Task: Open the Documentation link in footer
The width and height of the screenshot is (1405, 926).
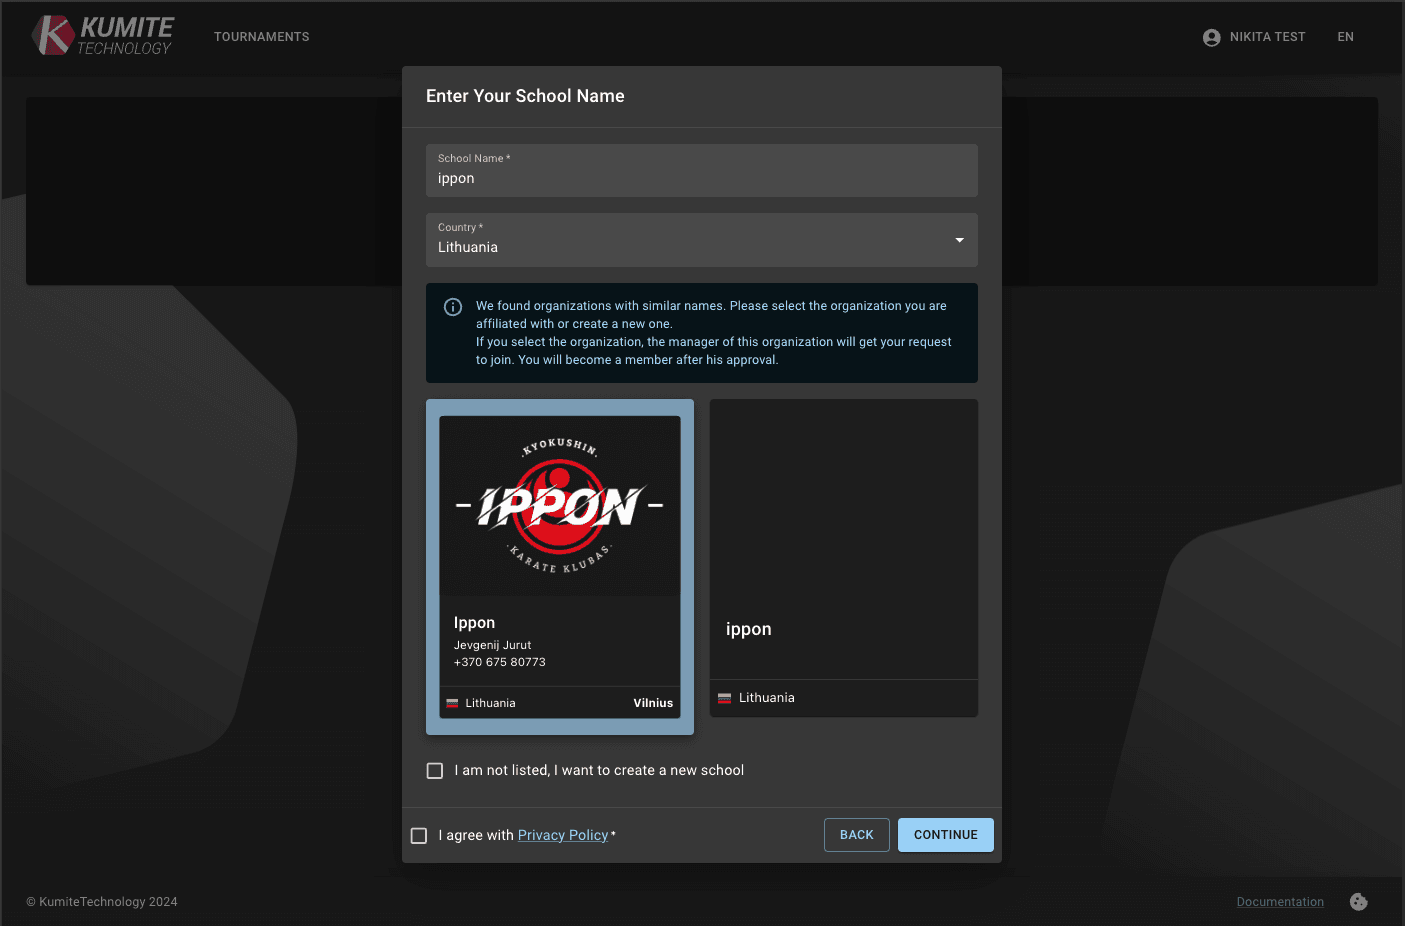Action: 1280,902
